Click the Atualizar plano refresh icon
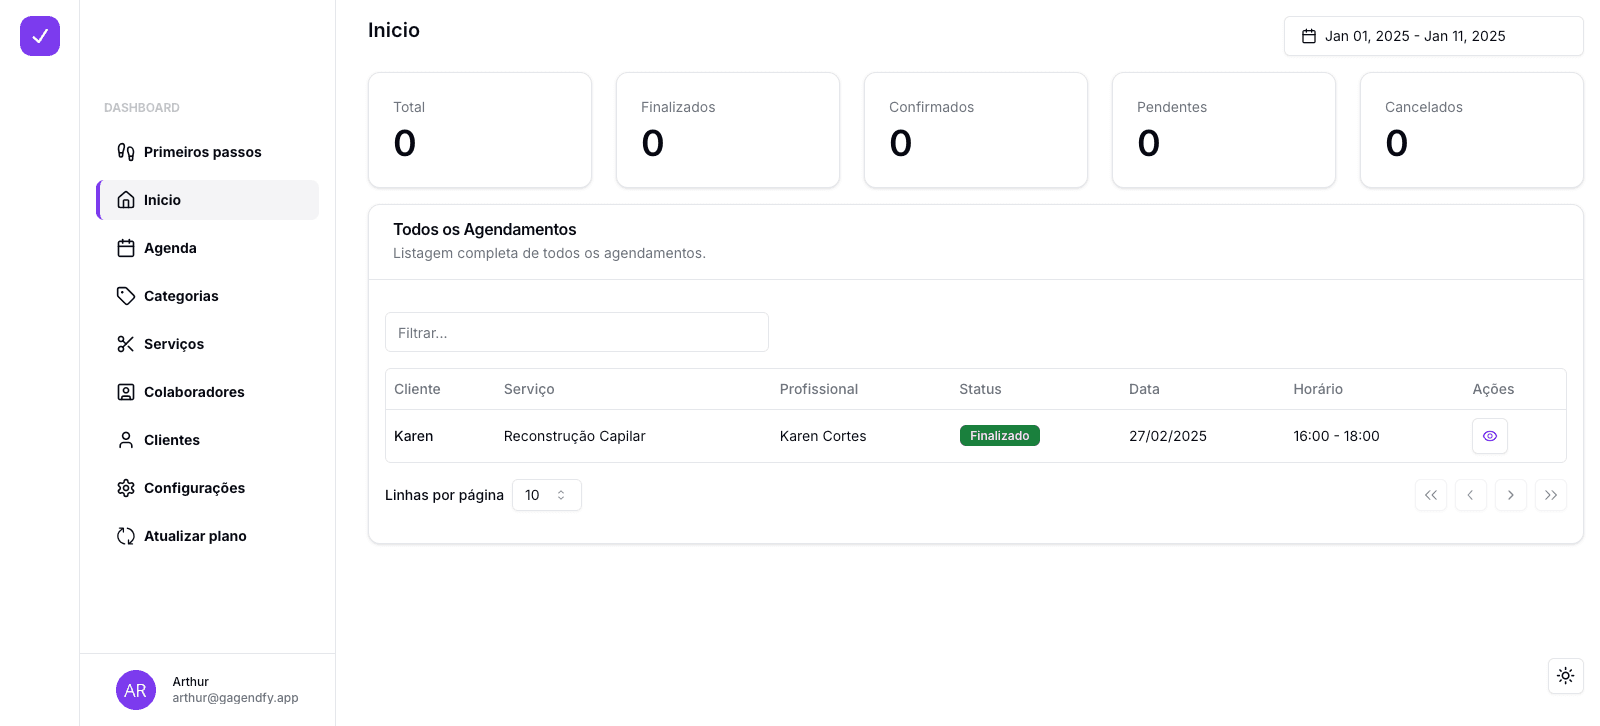The image size is (1600, 726). point(126,536)
